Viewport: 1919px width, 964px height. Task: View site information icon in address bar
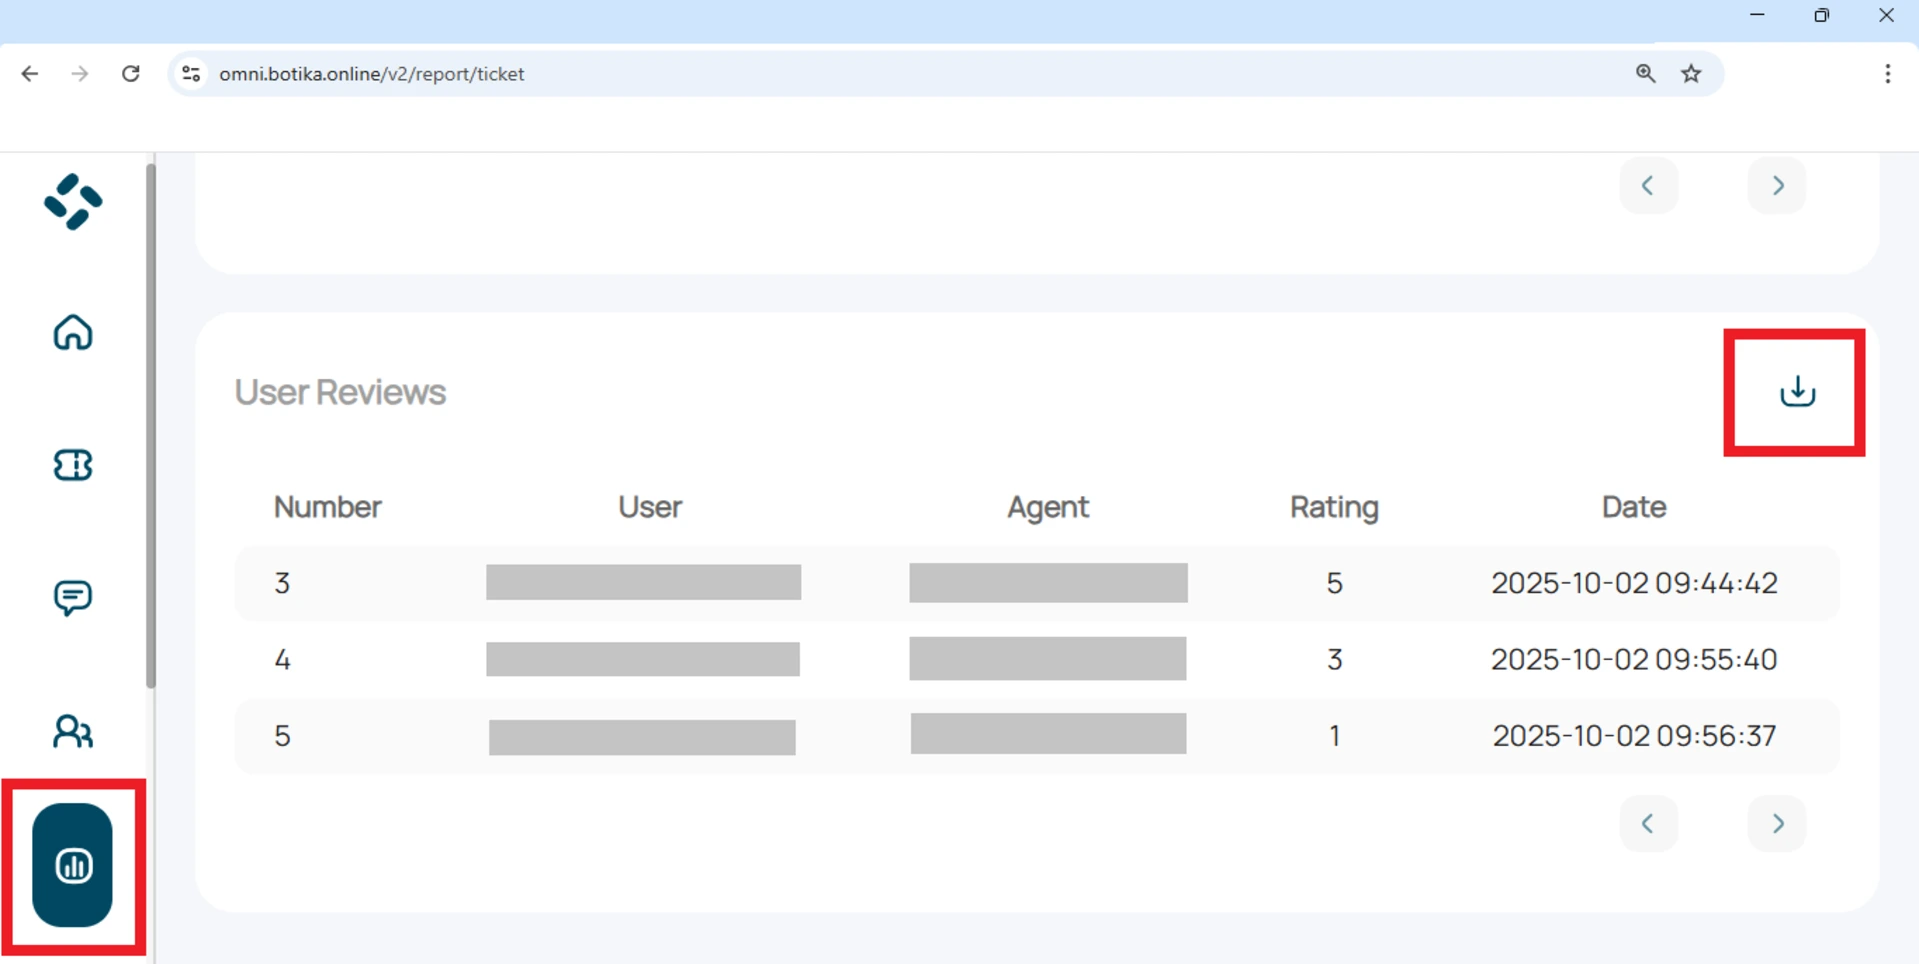pyautogui.click(x=191, y=74)
